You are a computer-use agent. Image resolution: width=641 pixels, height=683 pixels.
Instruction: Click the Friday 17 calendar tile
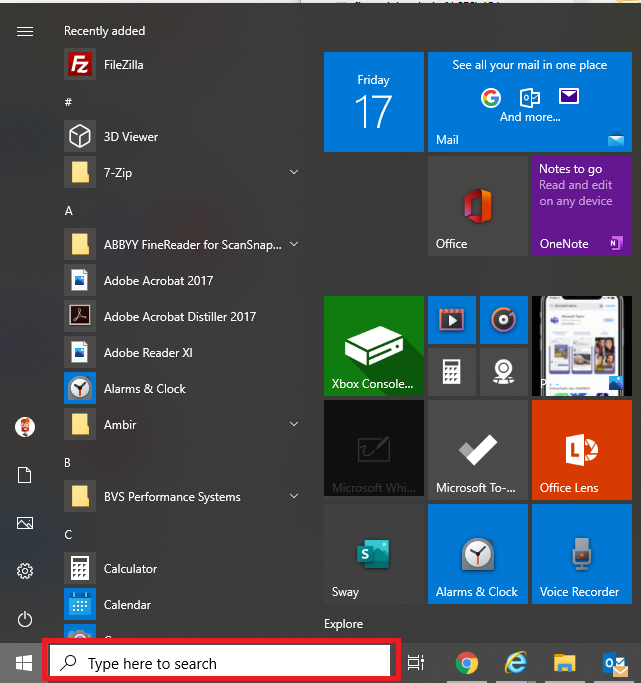pyautogui.click(x=374, y=102)
